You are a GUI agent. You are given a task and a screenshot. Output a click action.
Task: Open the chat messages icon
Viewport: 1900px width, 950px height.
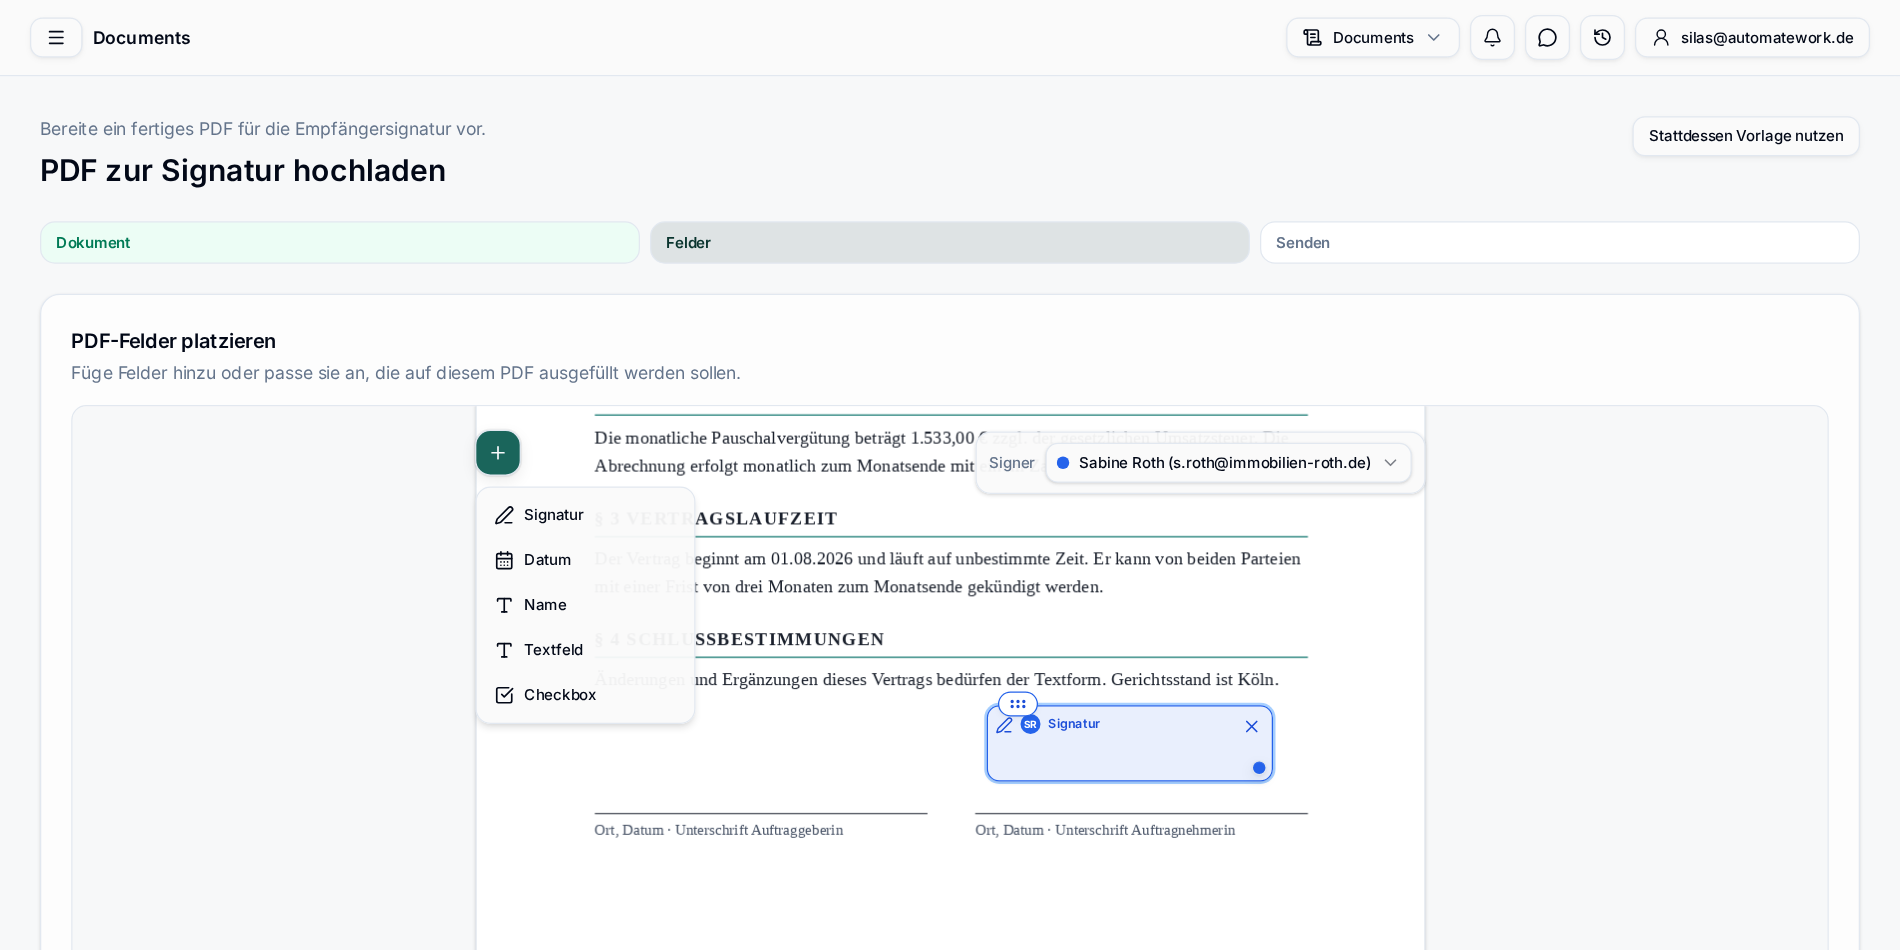[x=1547, y=38]
